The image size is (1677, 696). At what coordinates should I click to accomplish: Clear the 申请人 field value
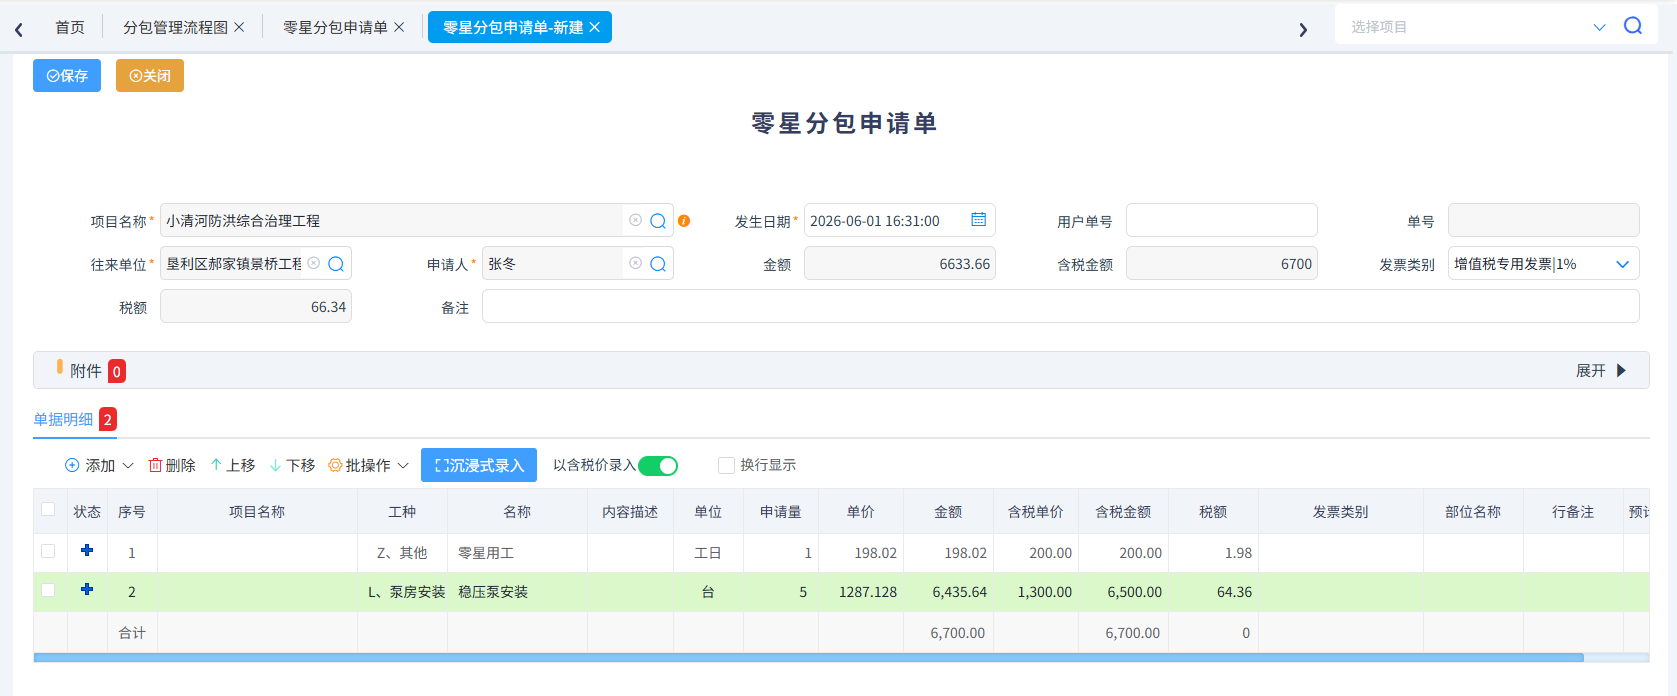[x=635, y=263]
